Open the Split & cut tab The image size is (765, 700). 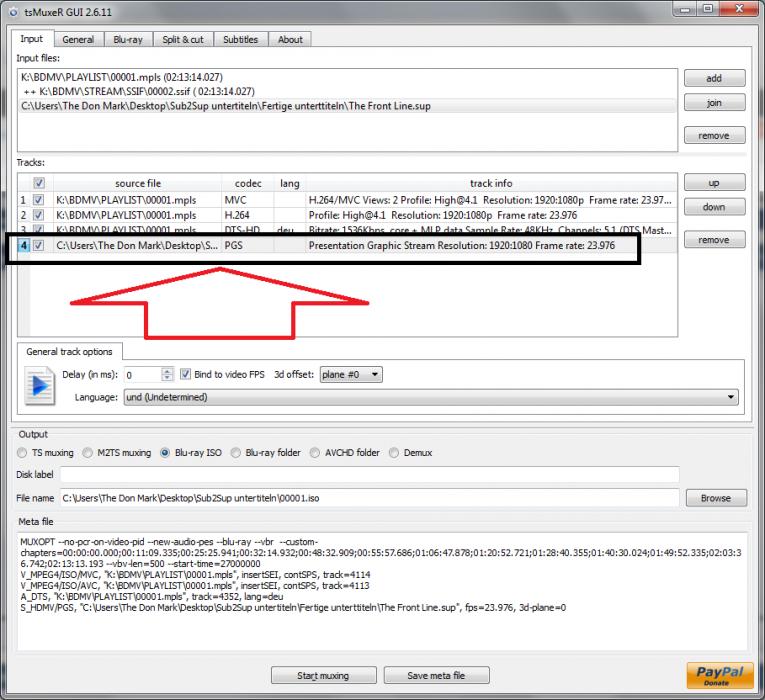(183, 40)
